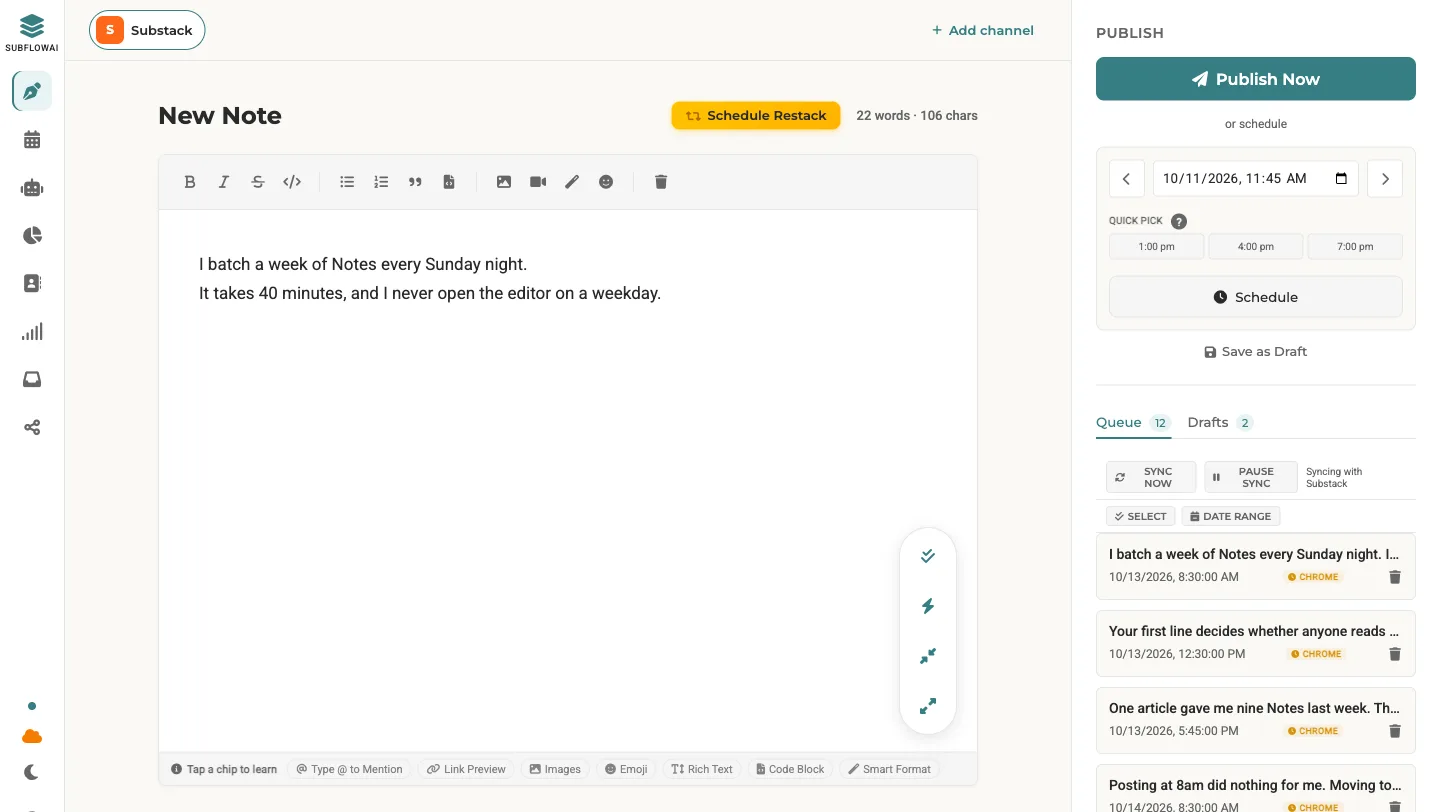Click Sync Now button

pyautogui.click(x=1151, y=477)
